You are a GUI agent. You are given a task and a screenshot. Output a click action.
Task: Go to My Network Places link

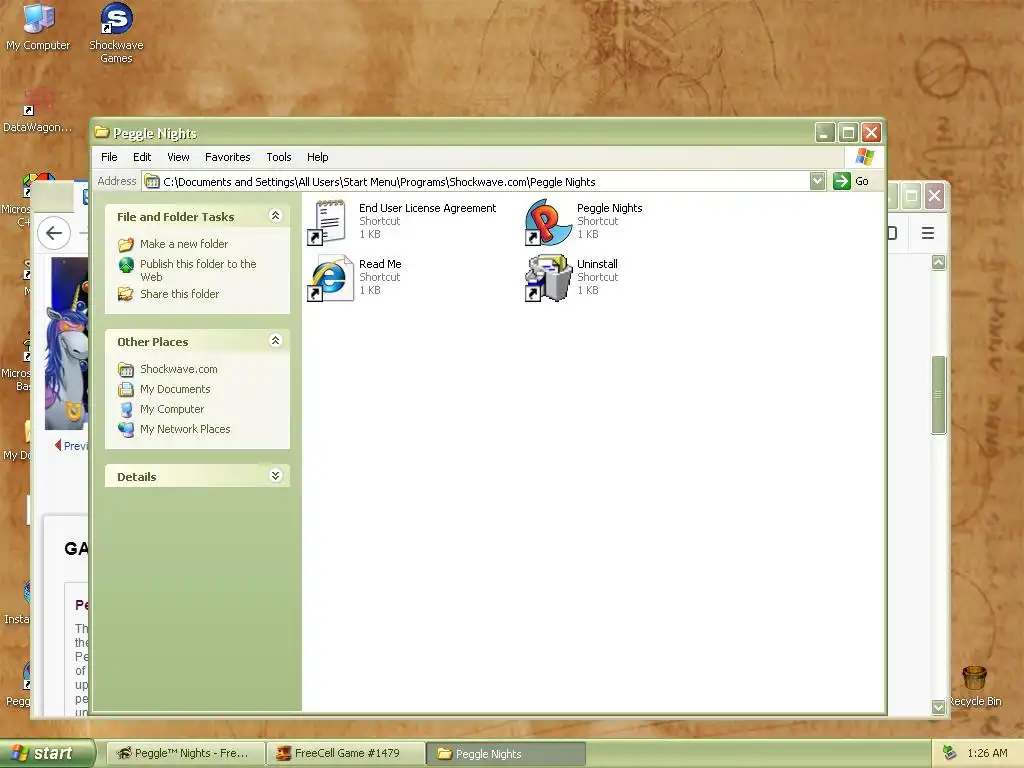point(185,429)
